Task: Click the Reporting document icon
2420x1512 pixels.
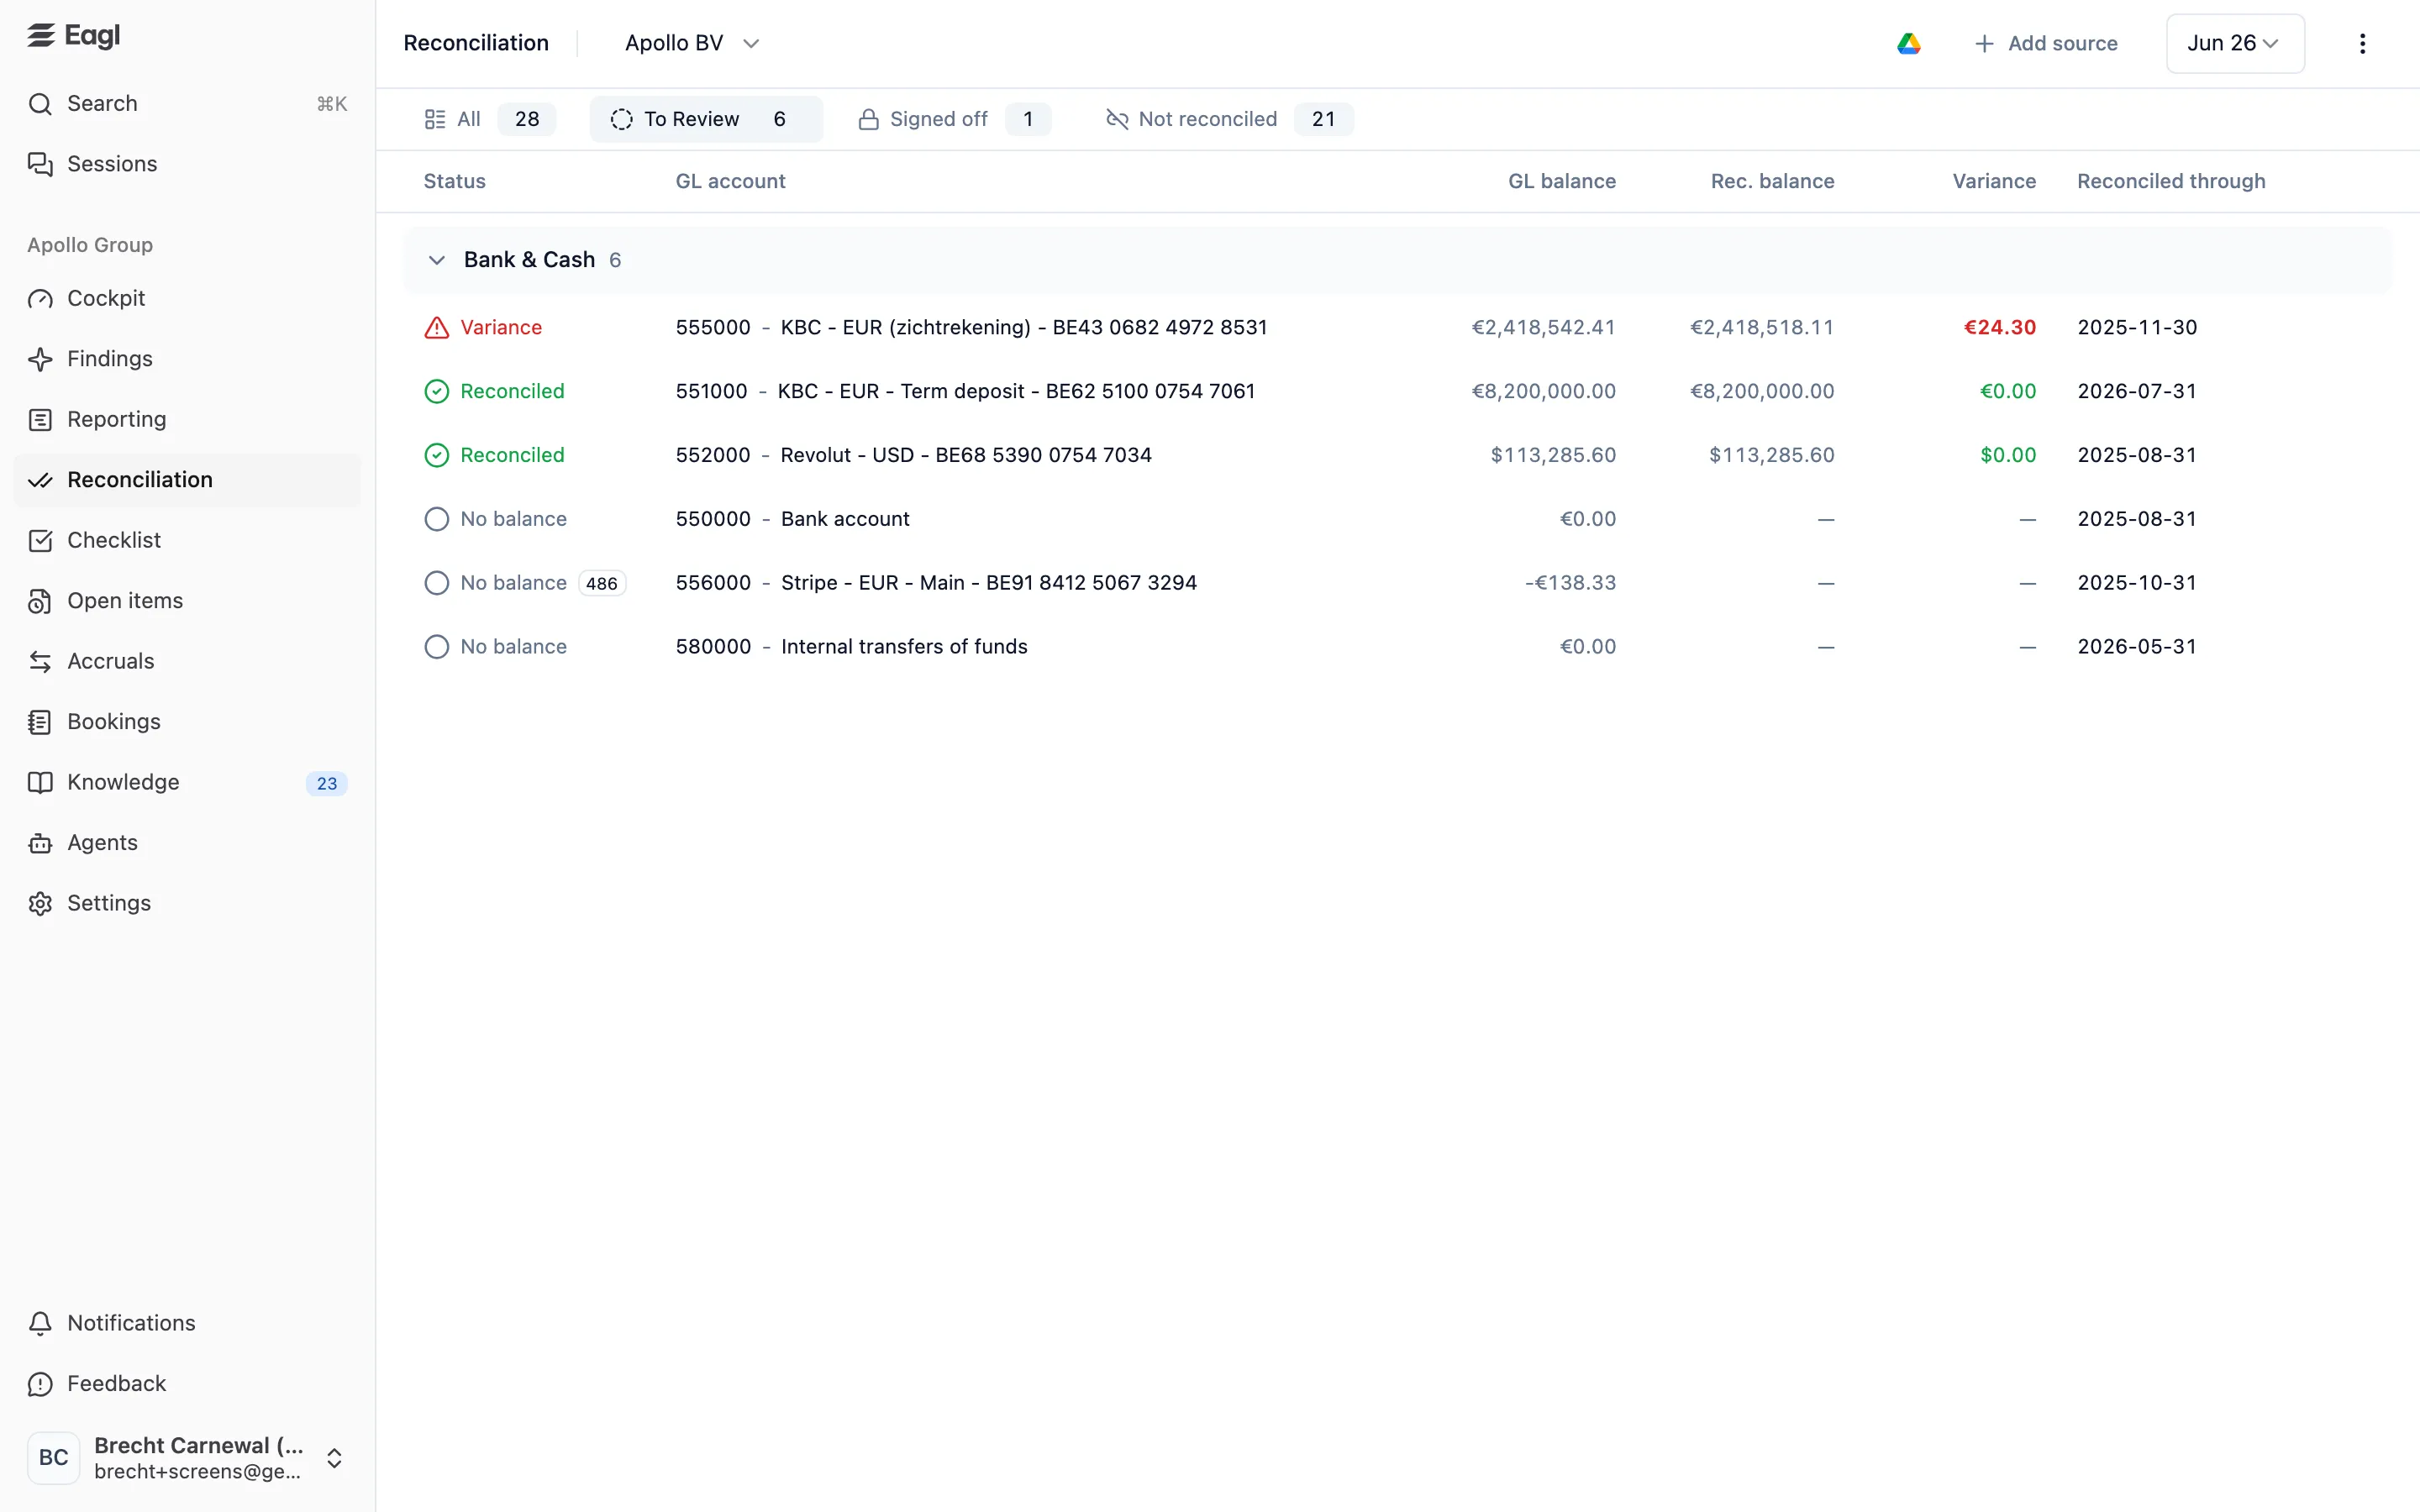Action: (x=40, y=420)
